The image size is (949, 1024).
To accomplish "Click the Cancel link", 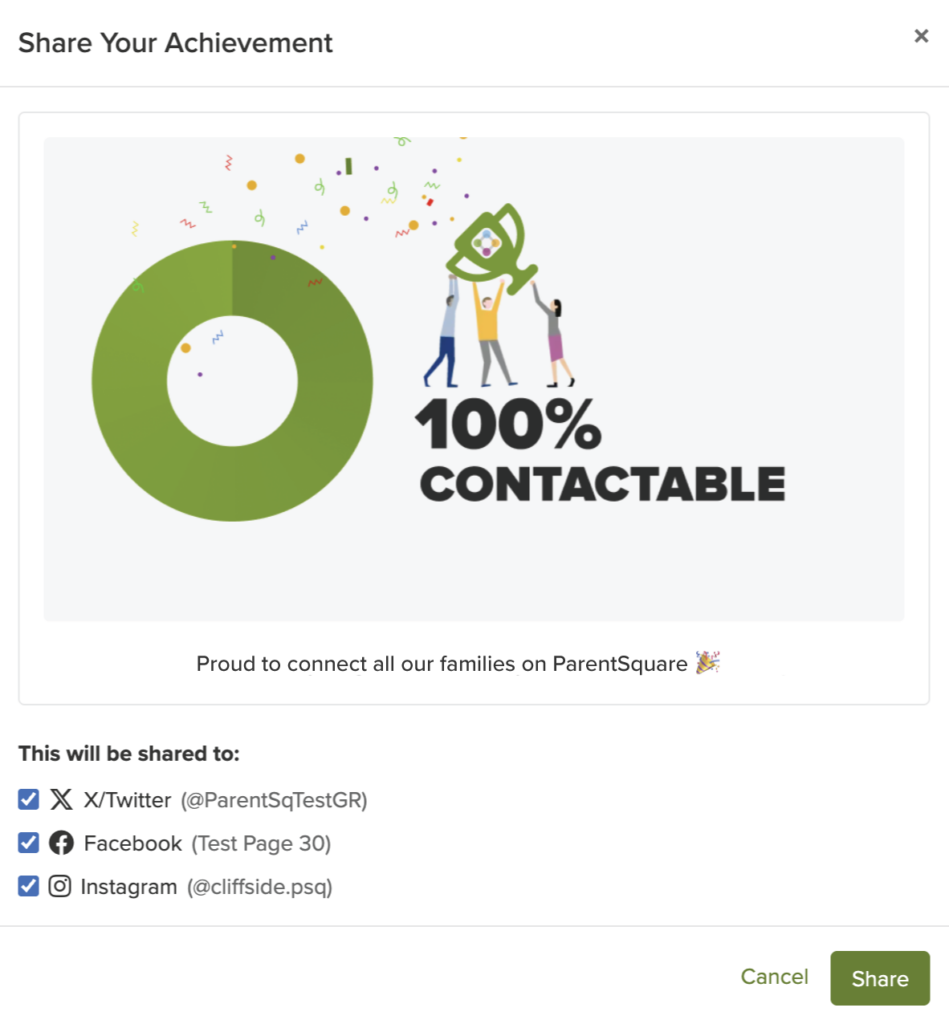I will point(774,977).
